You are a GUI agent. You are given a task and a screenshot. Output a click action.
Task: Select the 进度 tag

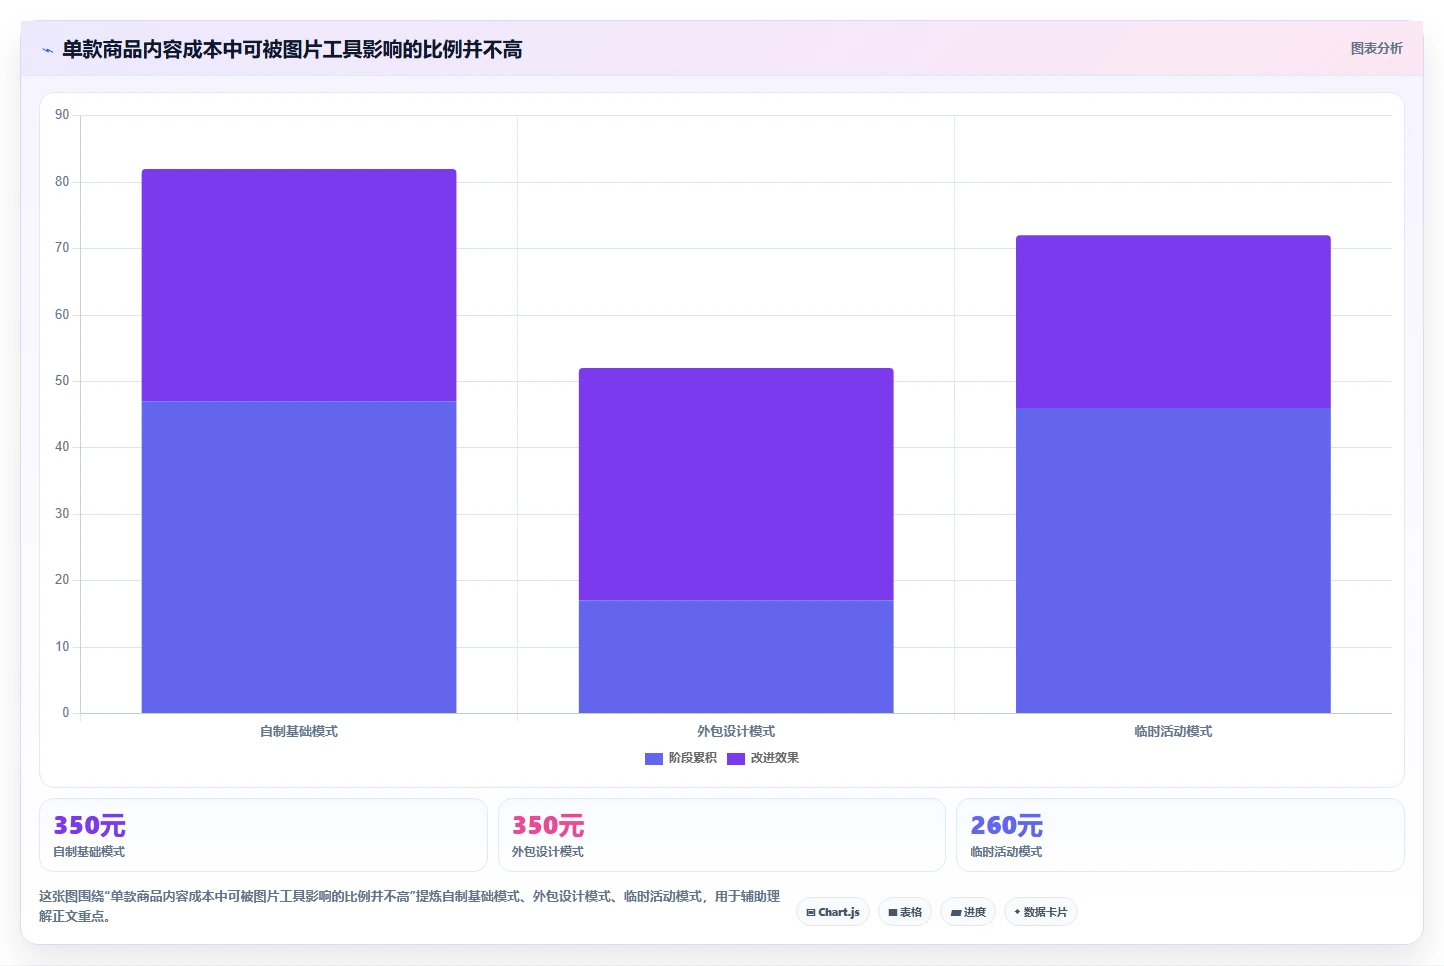968,912
